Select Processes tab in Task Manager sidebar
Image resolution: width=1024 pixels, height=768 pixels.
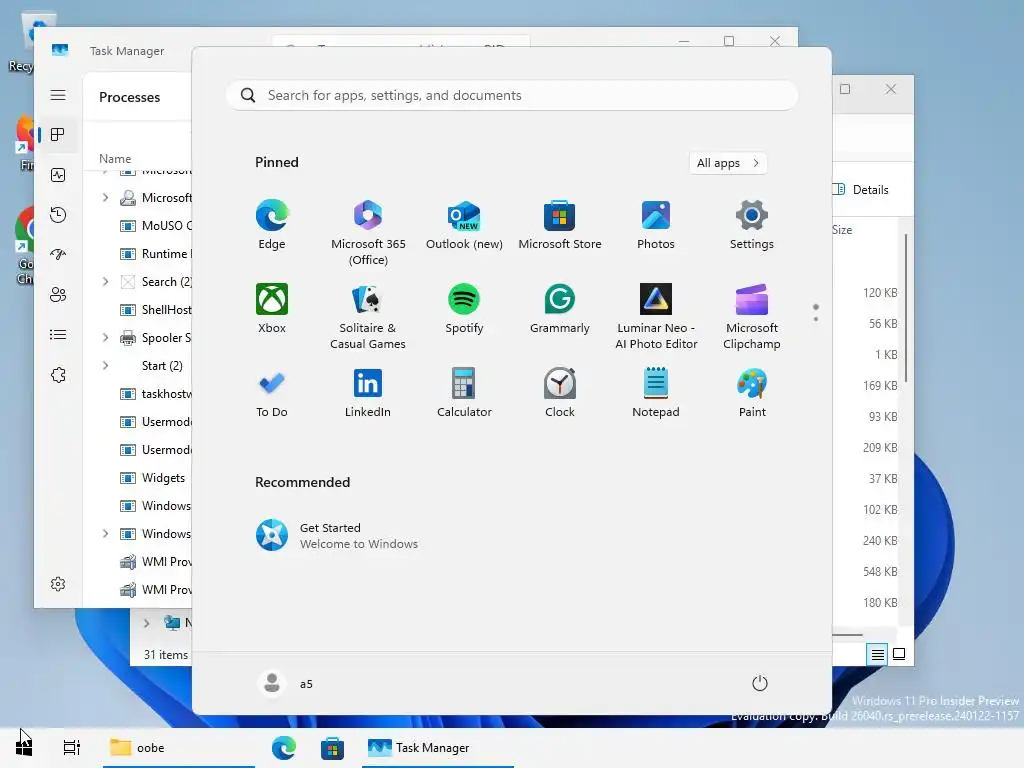(58, 135)
